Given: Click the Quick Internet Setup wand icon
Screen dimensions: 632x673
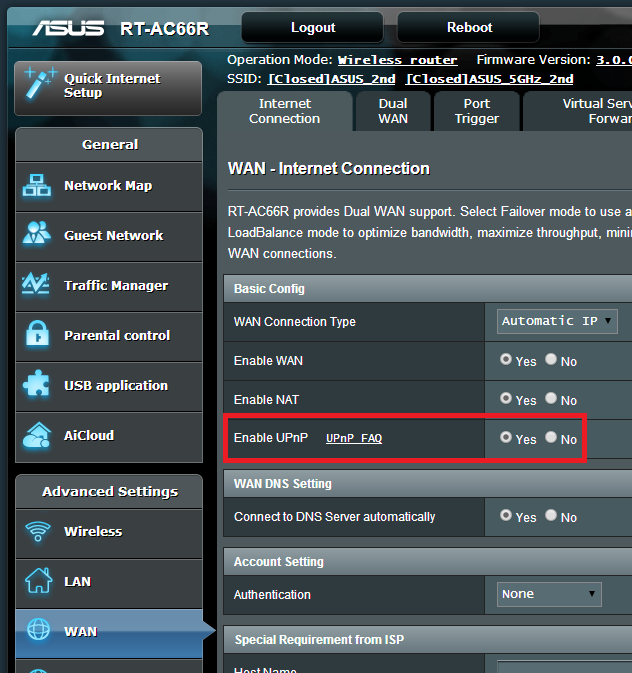Looking at the screenshot, I should tap(39, 84).
